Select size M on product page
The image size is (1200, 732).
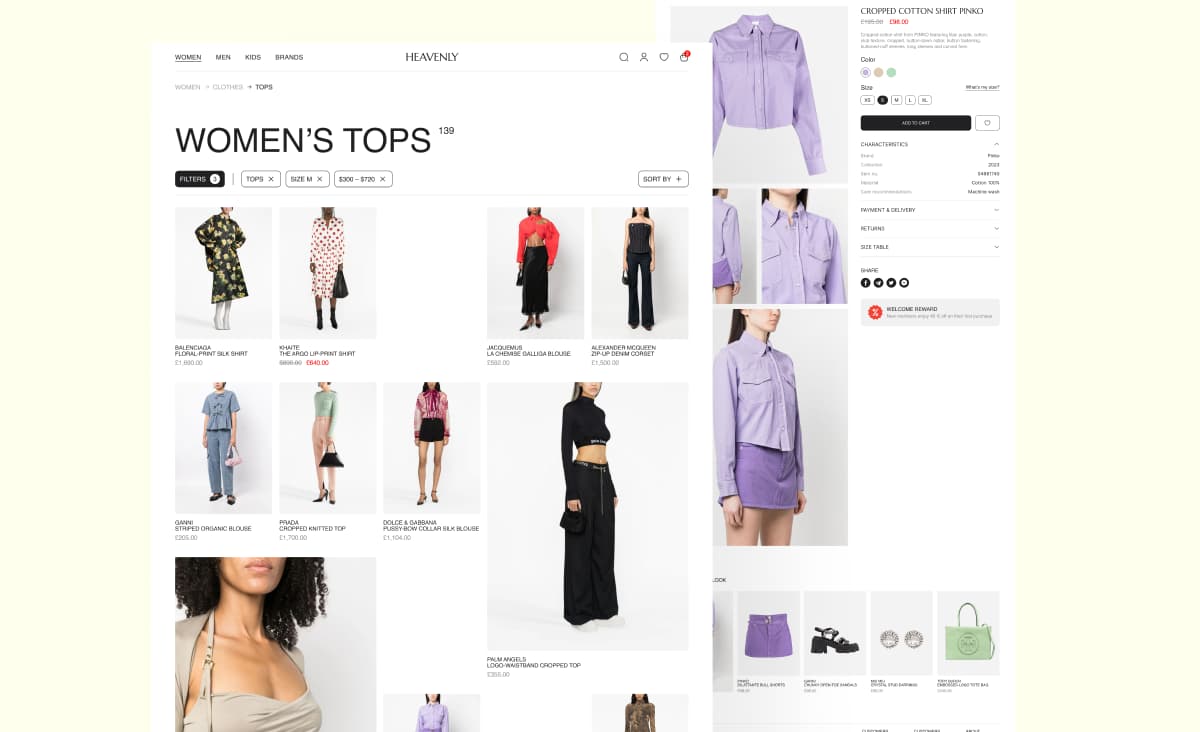pos(896,100)
